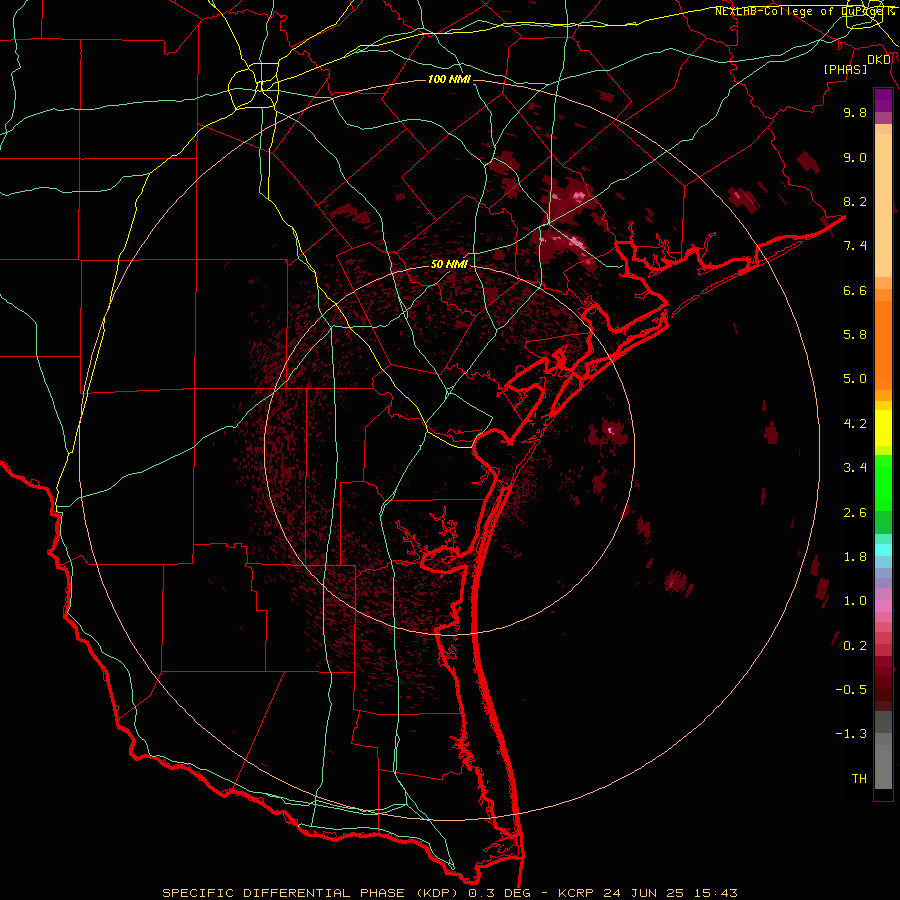The width and height of the screenshot is (900, 900).
Task: Select the 8.2 scale value label
Action: click(x=855, y=201)
